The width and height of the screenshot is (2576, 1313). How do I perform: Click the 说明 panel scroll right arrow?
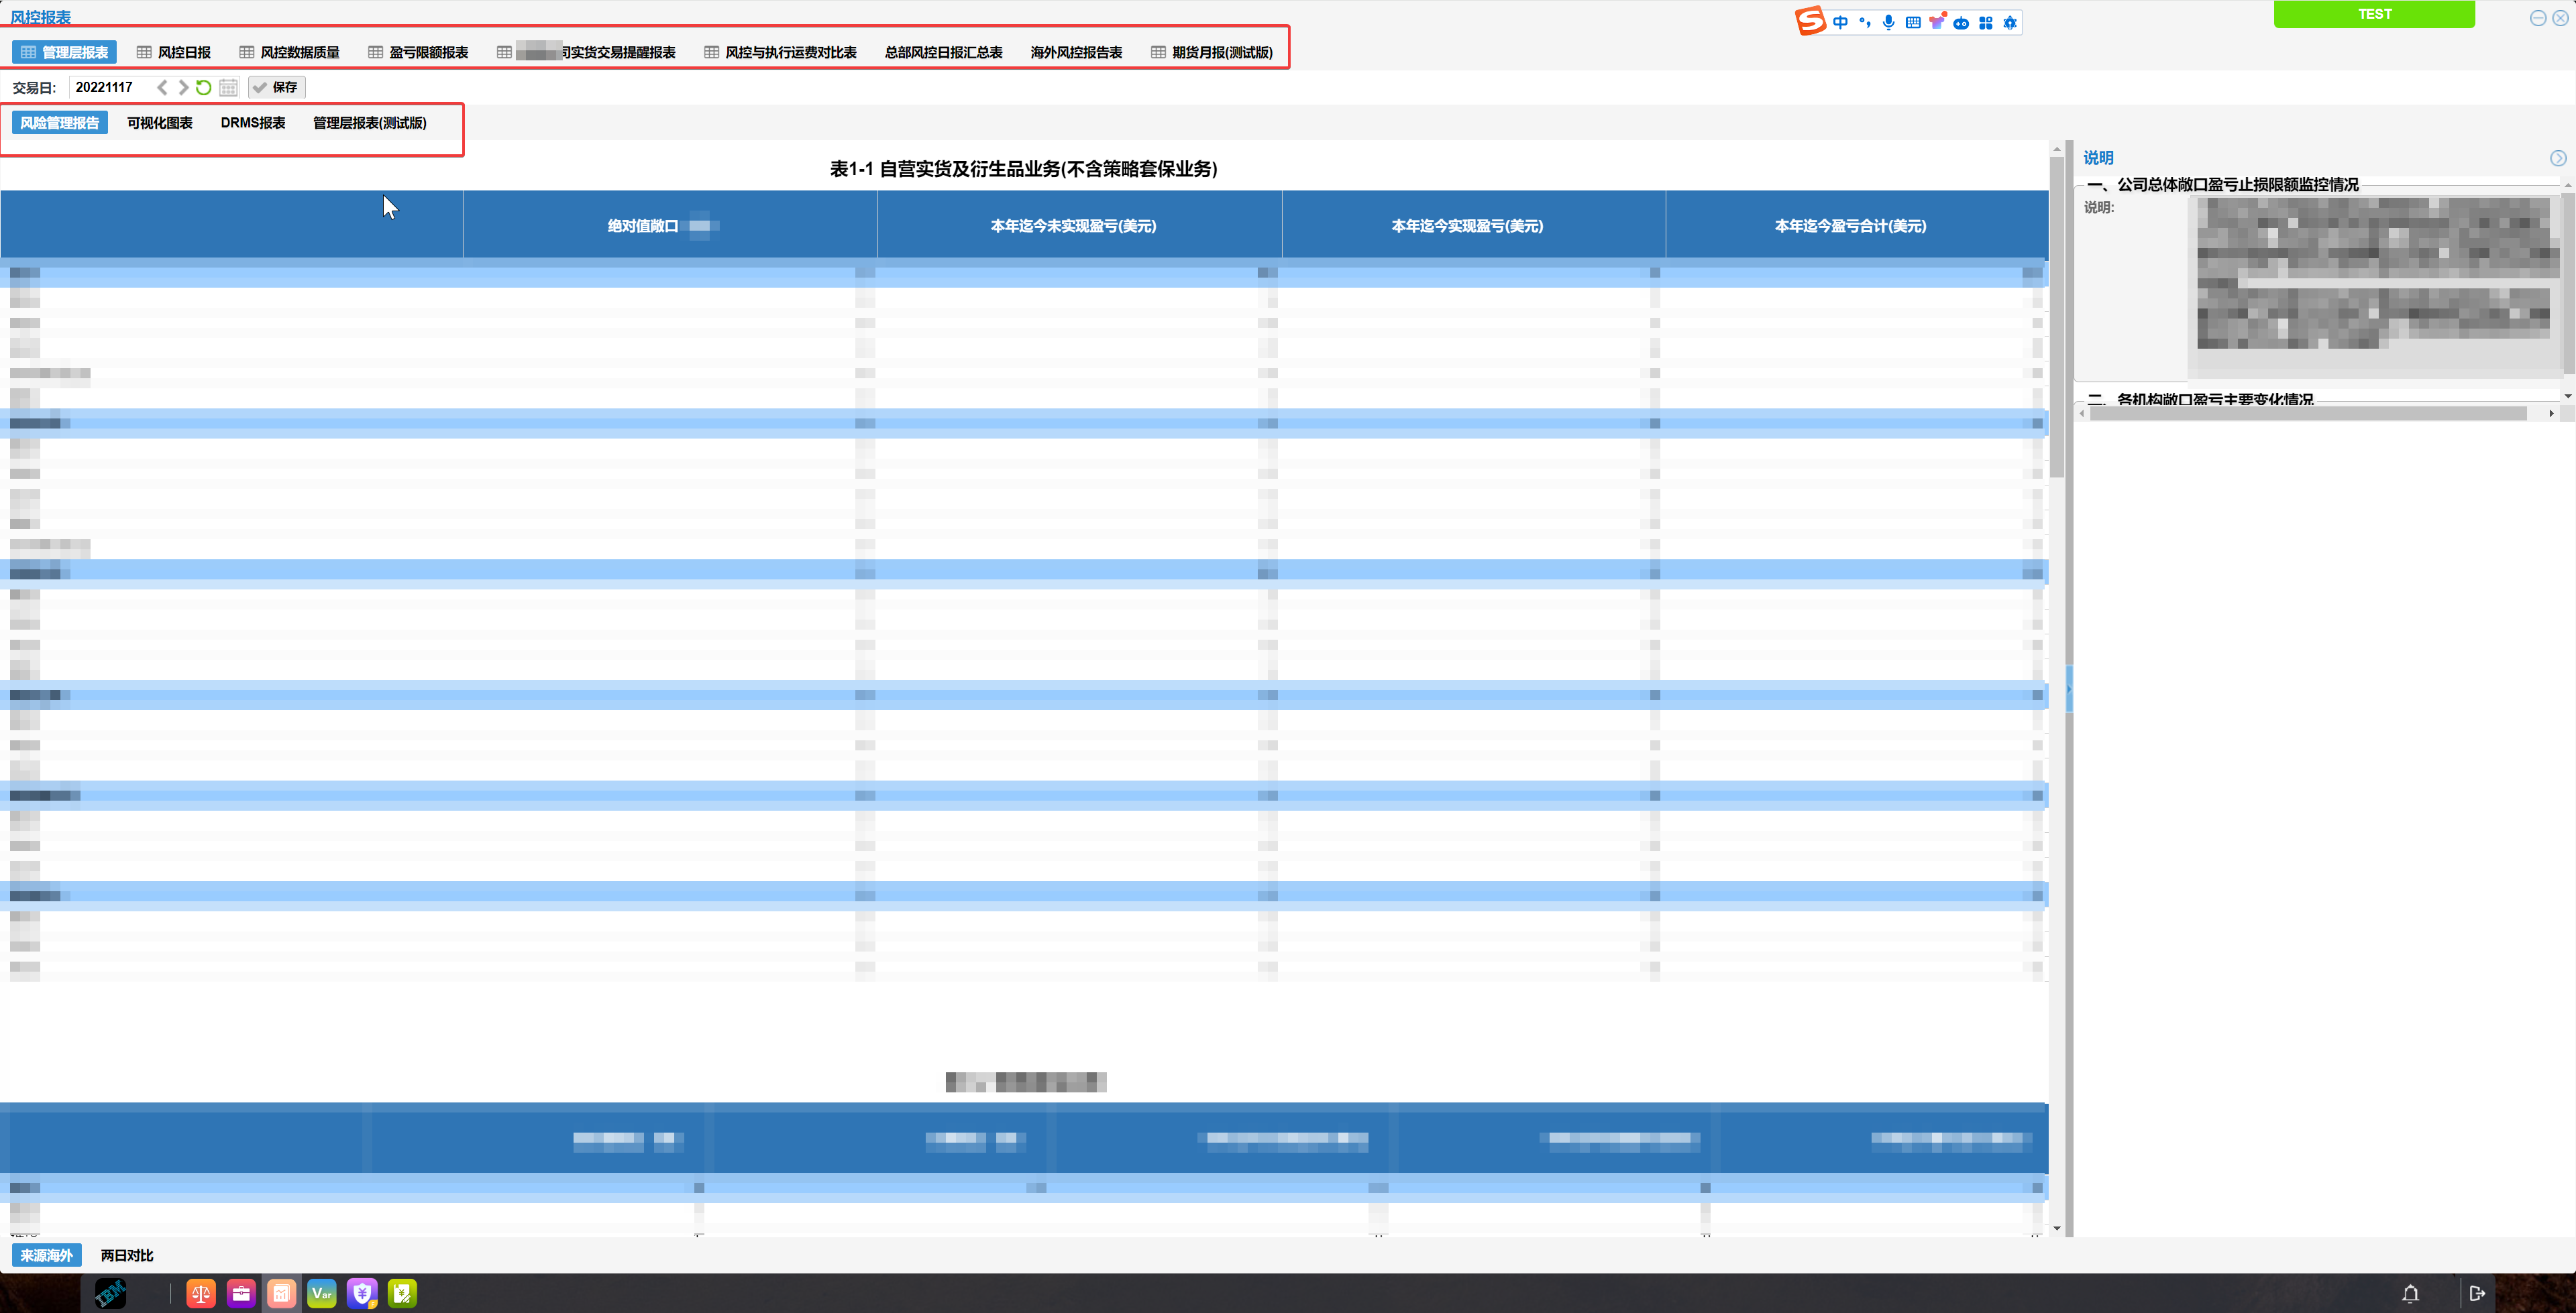(2551, 413)
